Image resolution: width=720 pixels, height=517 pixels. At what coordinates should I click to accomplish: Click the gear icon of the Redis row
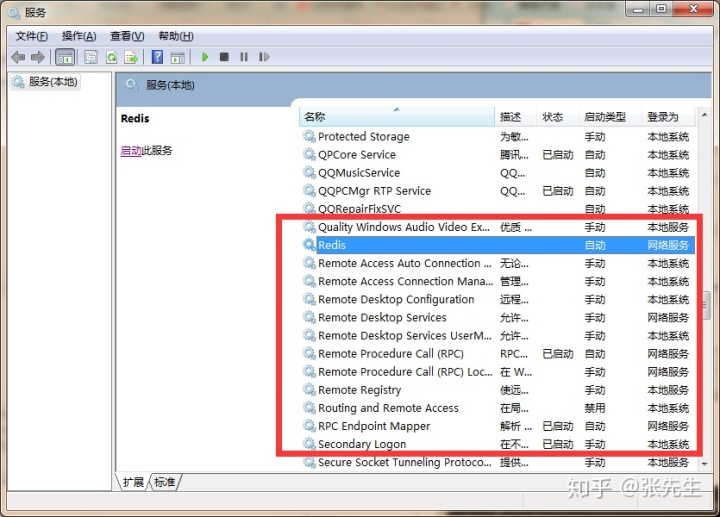tap(309, 245)
